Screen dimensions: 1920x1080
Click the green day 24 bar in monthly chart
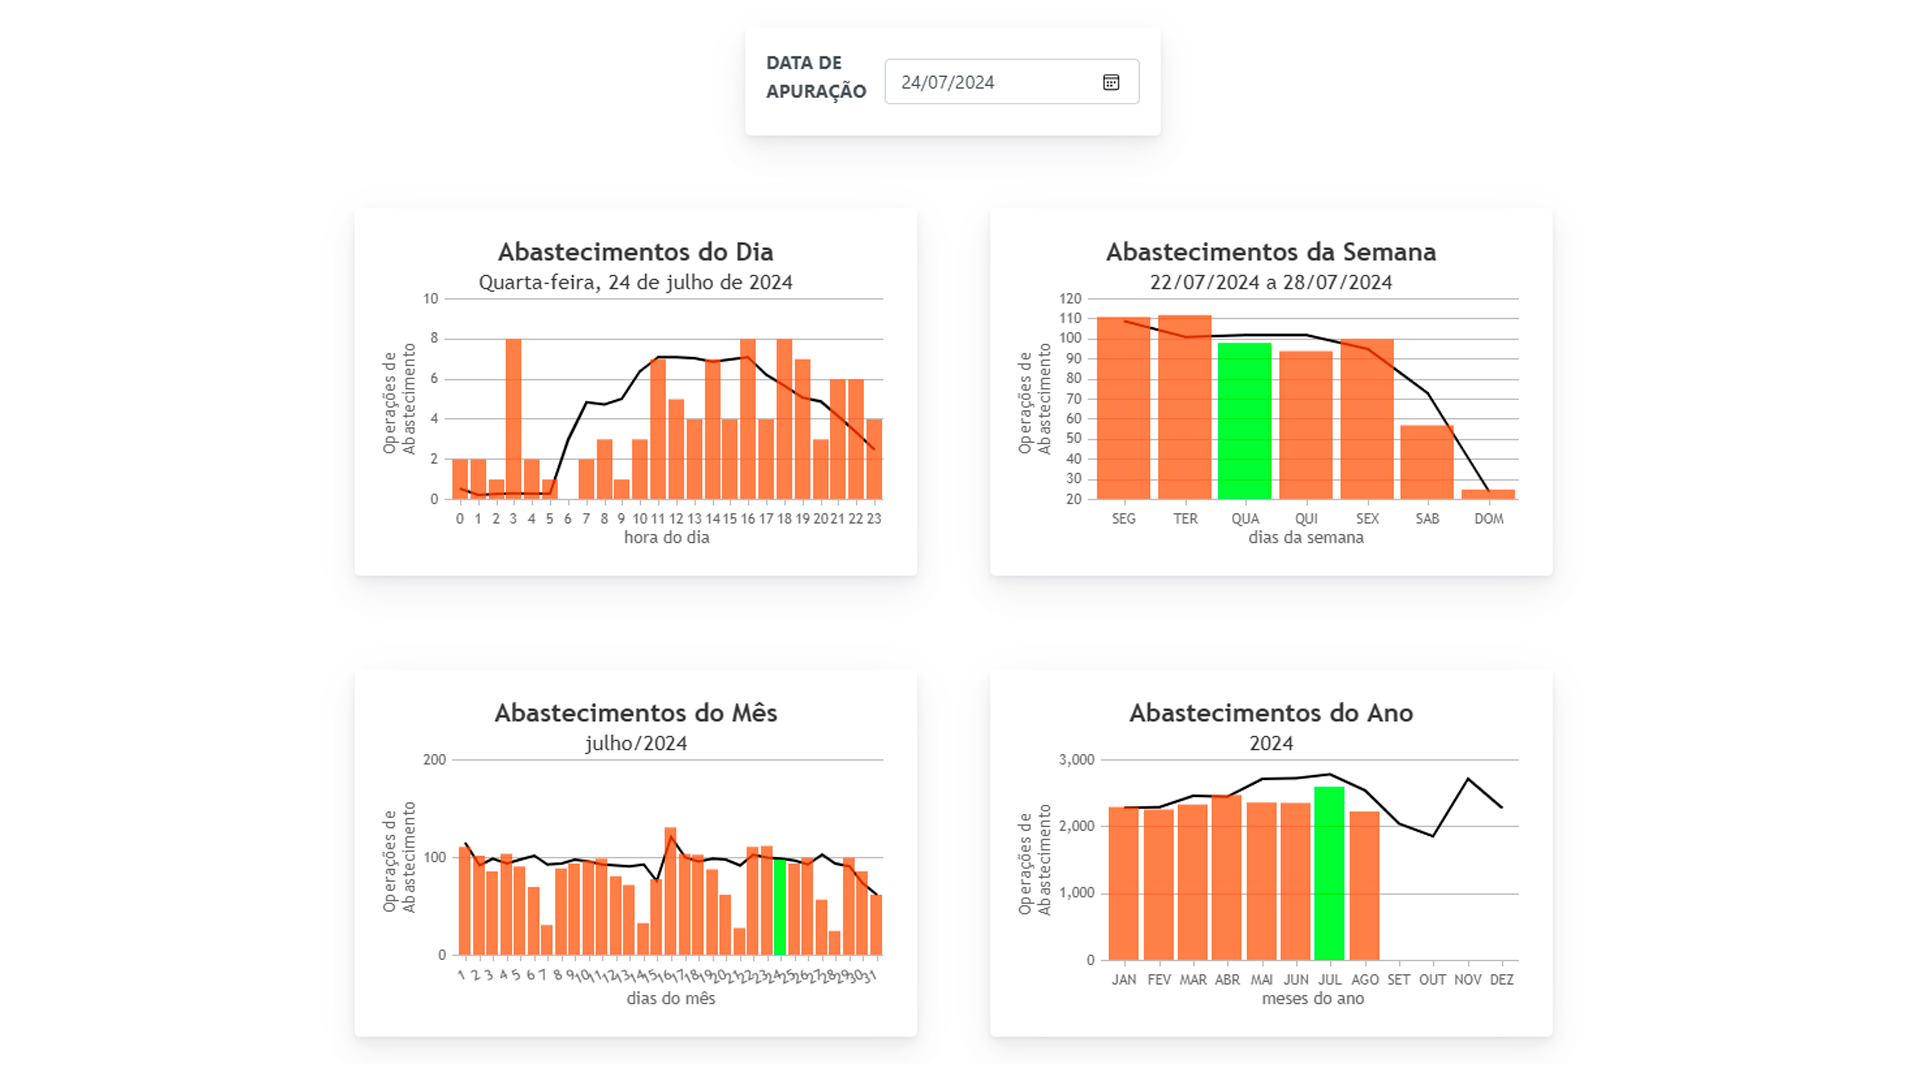[780, 908]
